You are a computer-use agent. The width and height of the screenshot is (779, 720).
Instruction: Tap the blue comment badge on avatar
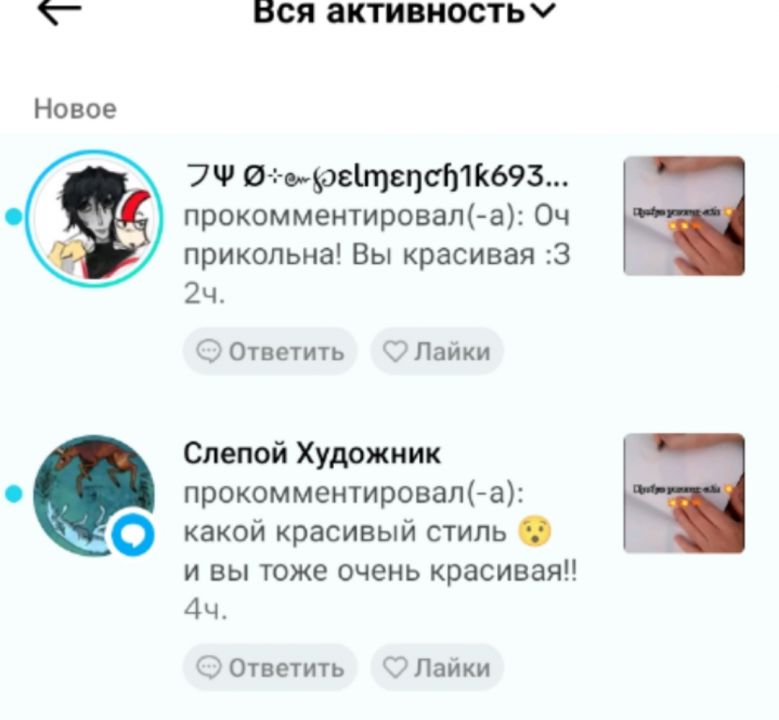[x=133, y=535]
